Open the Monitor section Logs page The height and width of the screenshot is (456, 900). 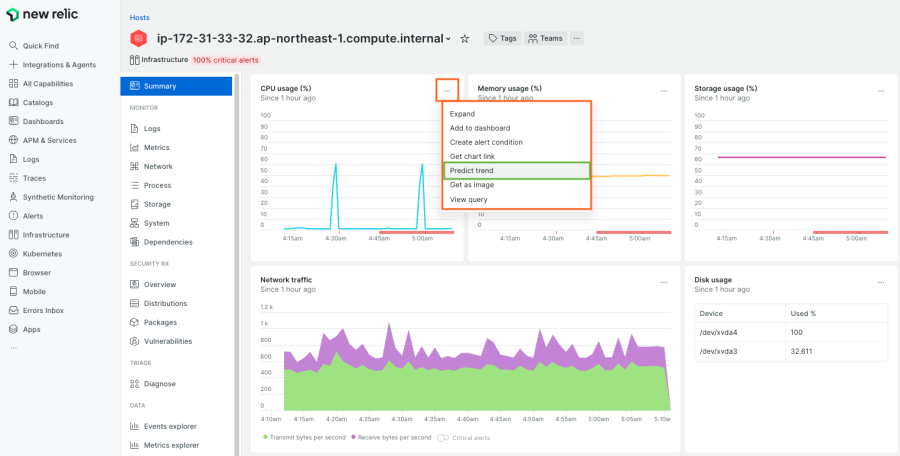coord(145,129)
